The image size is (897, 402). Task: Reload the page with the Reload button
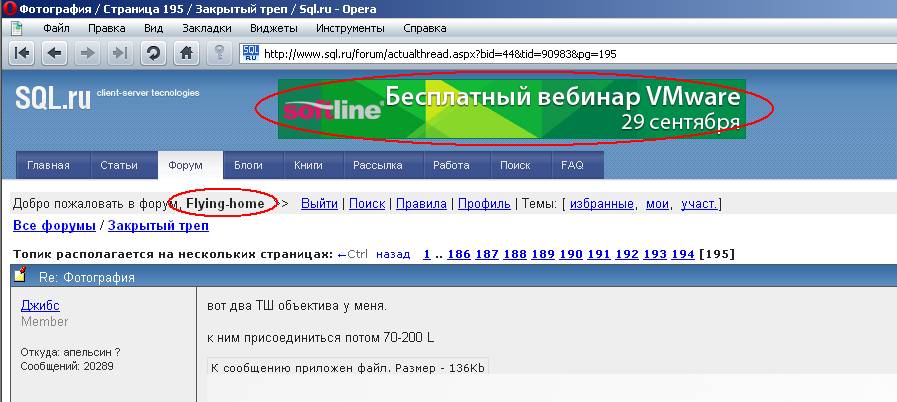click(152, 53)
